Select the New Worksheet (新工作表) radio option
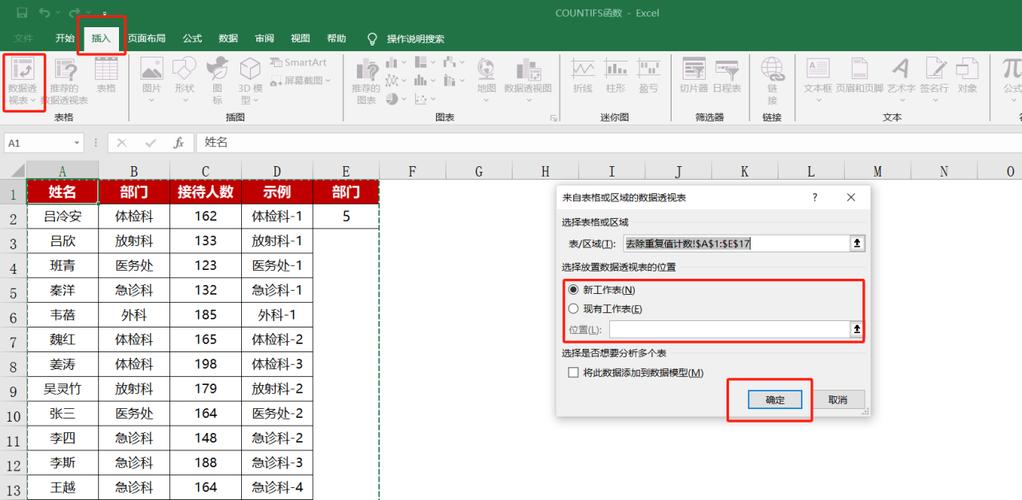 [574, 289]
